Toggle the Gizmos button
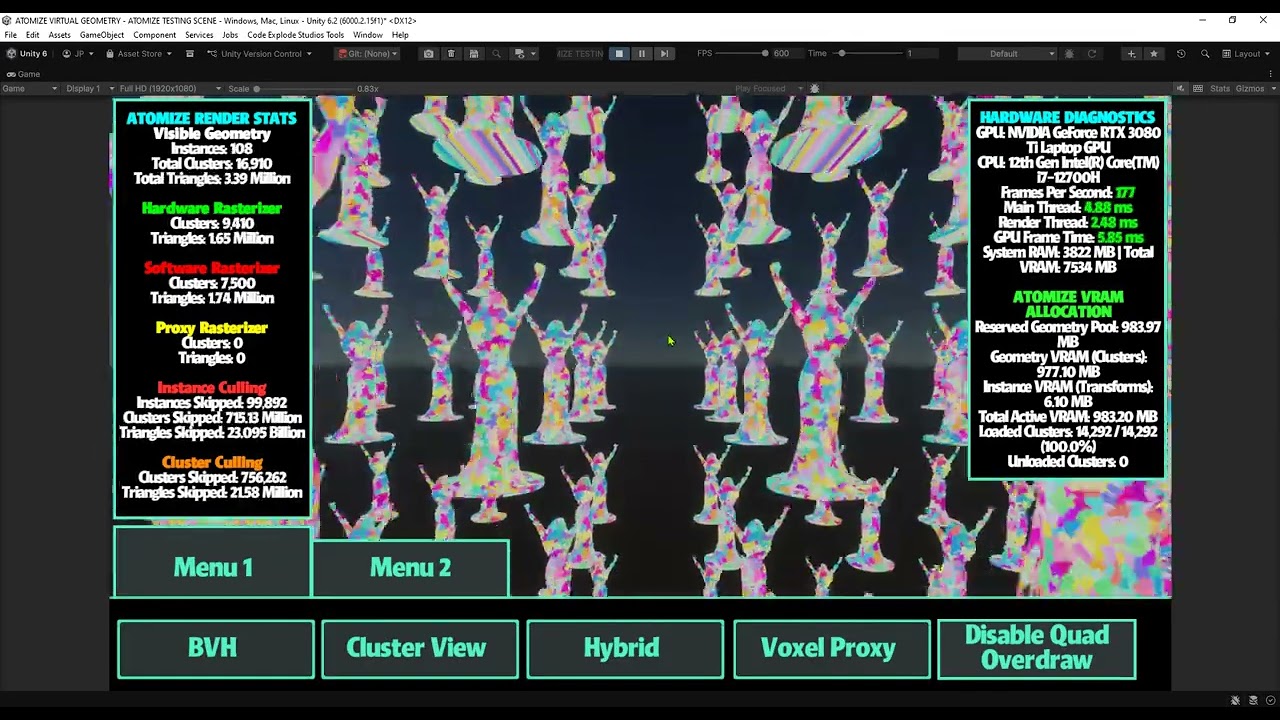The height and width of the screenshot is (720, 1280). [x=1248, y=89]
